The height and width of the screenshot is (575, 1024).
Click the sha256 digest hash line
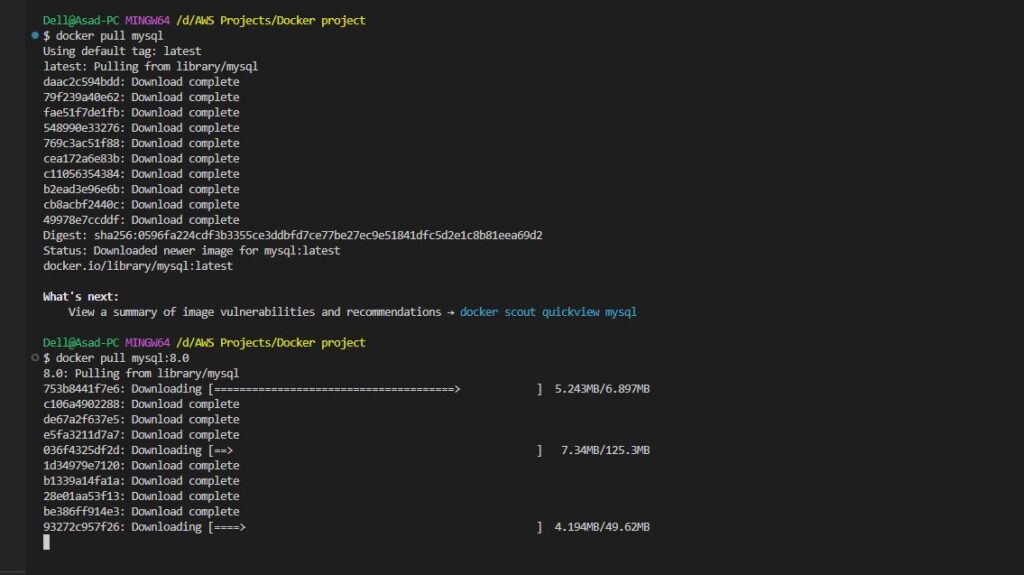293,235
